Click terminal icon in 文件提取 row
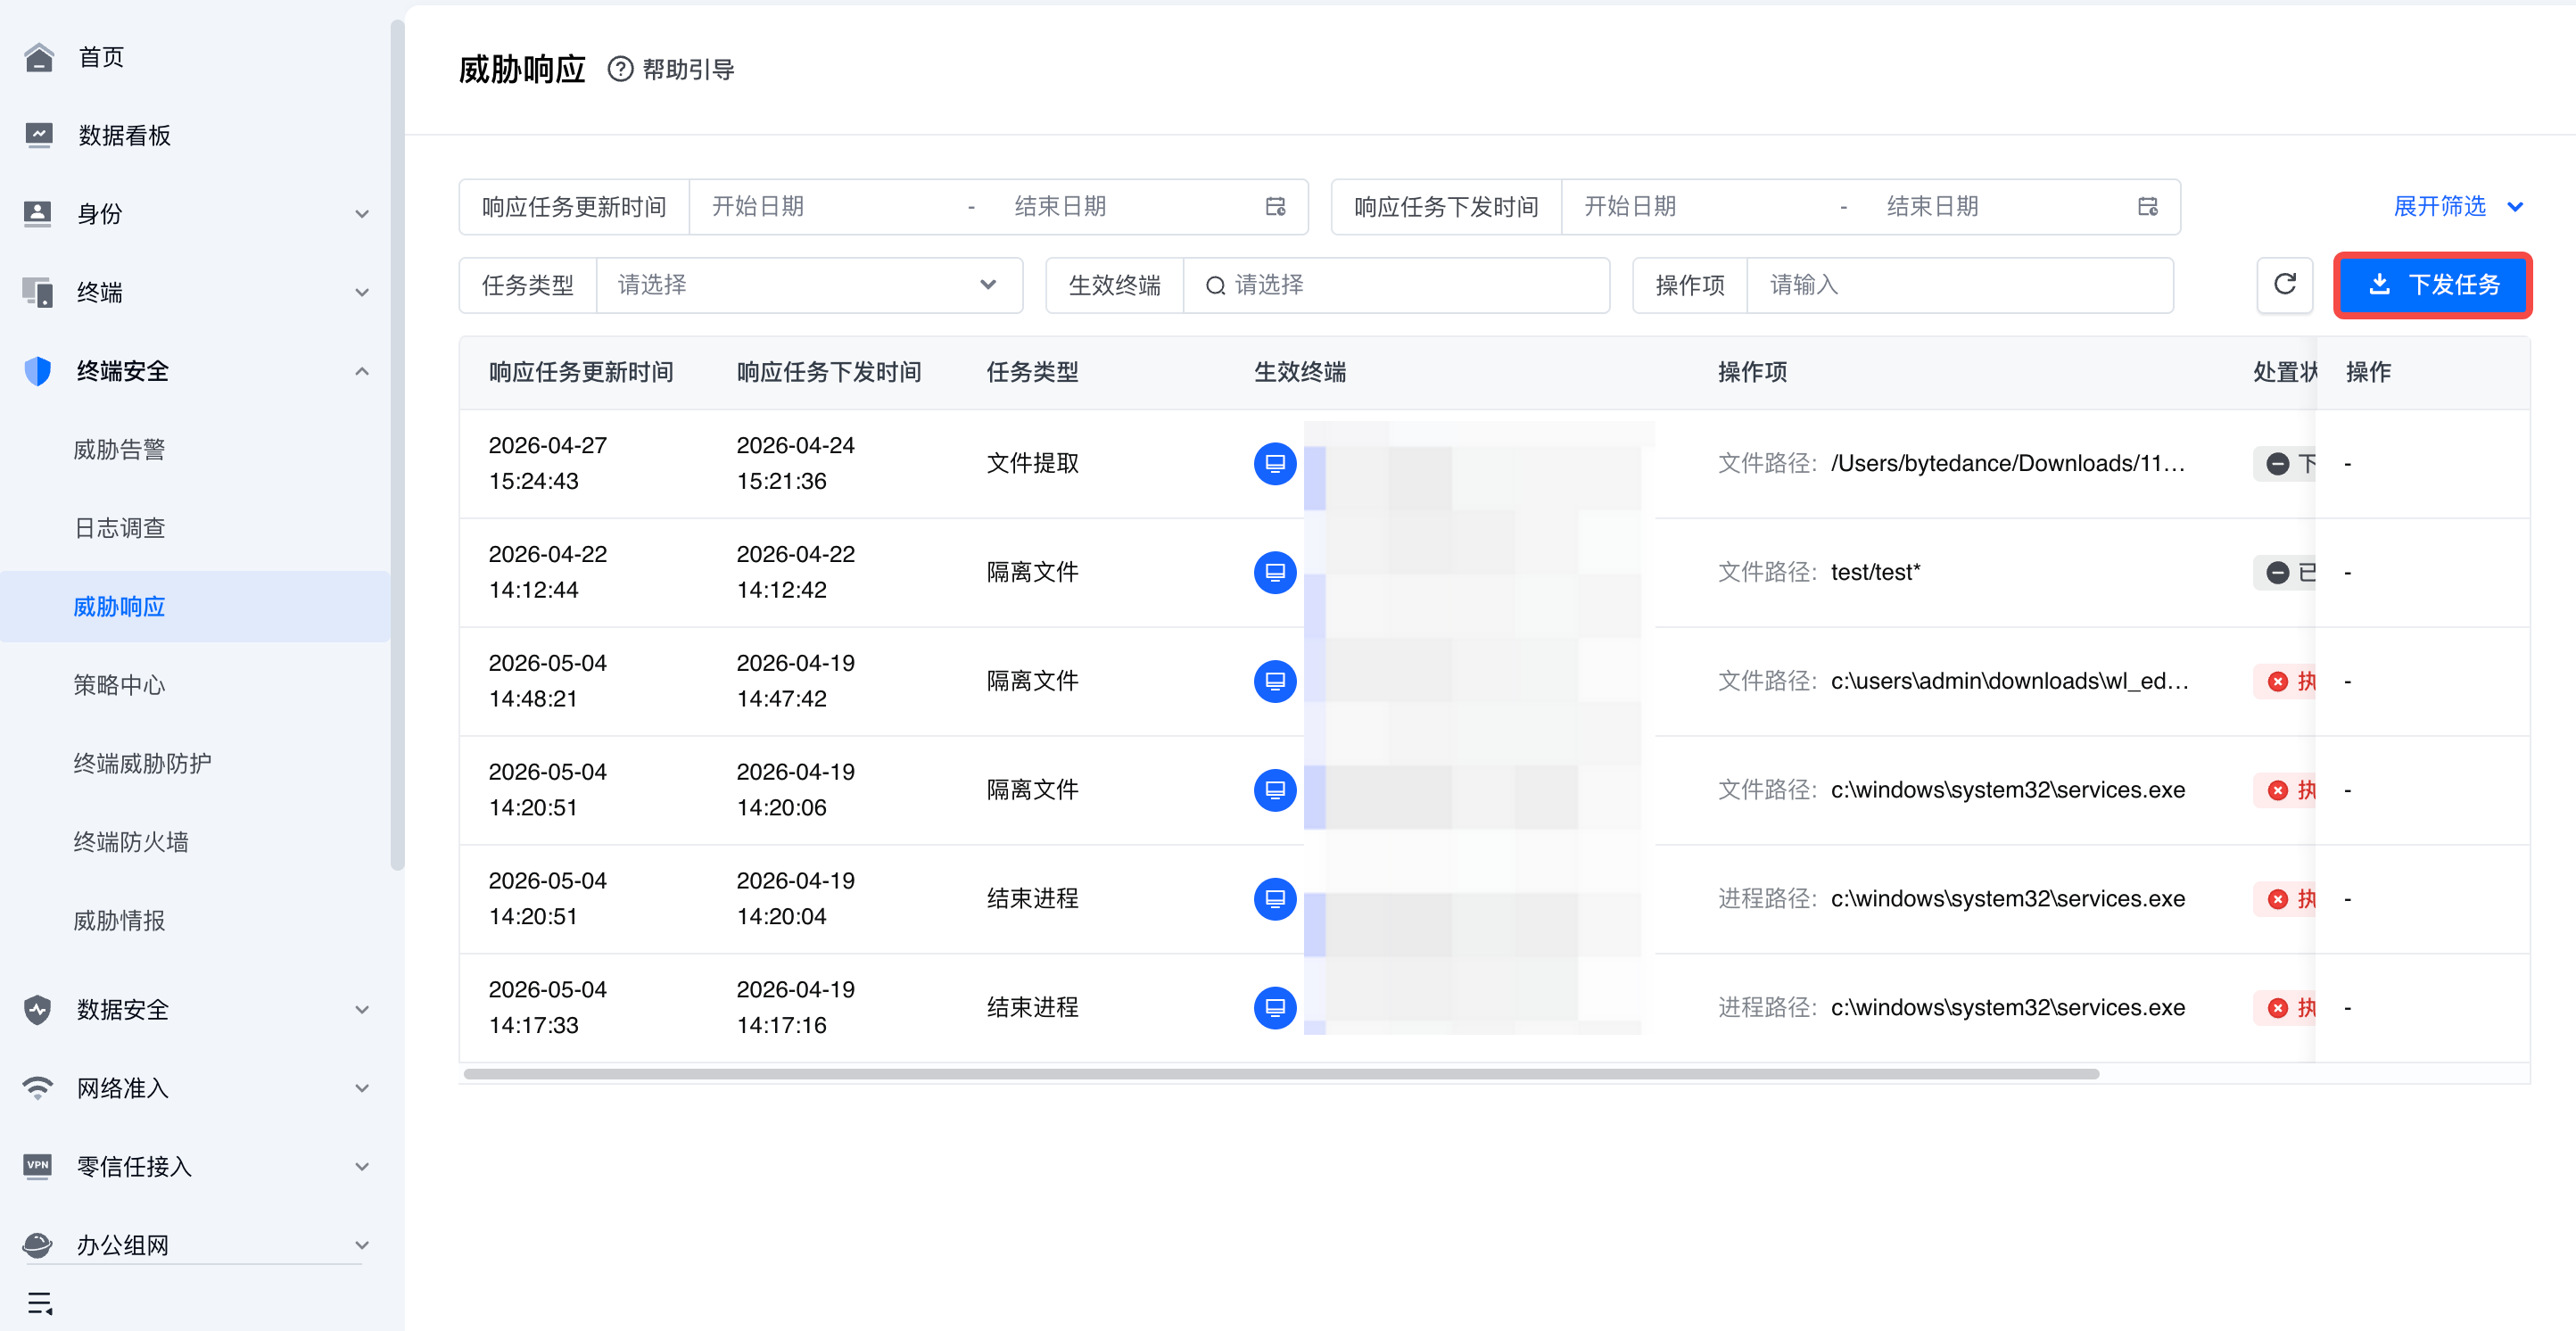The width and height of the screenshot is (2576, 1331). (x=1275, y=463)
